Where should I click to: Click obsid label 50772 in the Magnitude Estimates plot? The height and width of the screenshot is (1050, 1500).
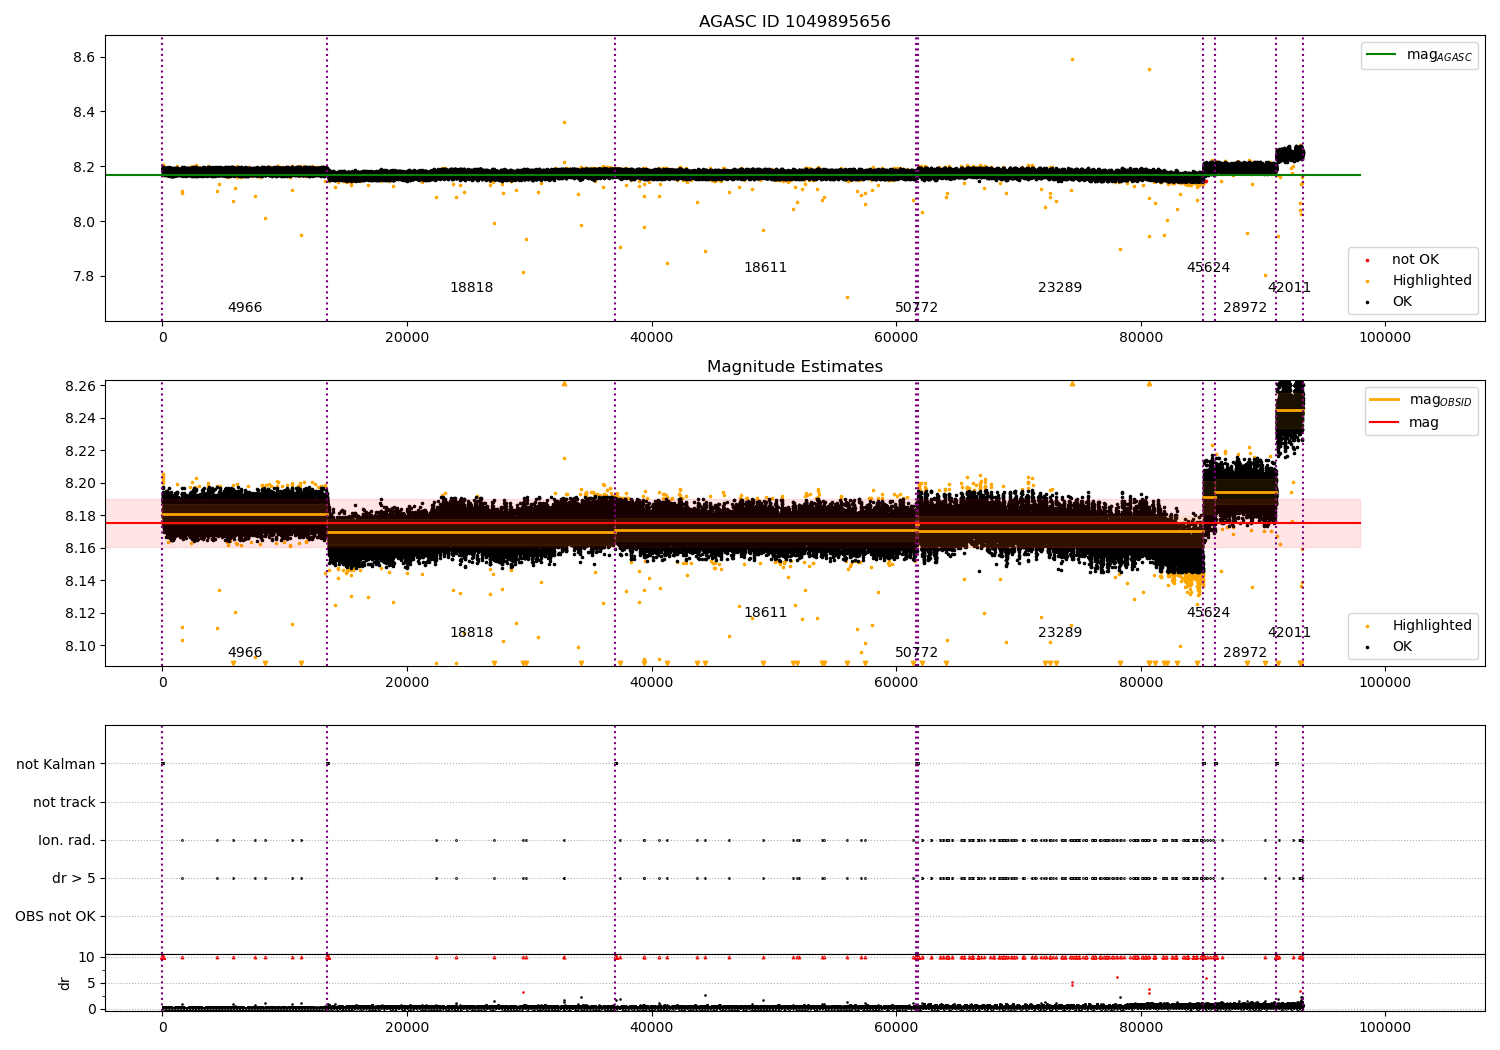tap(916, 653)
